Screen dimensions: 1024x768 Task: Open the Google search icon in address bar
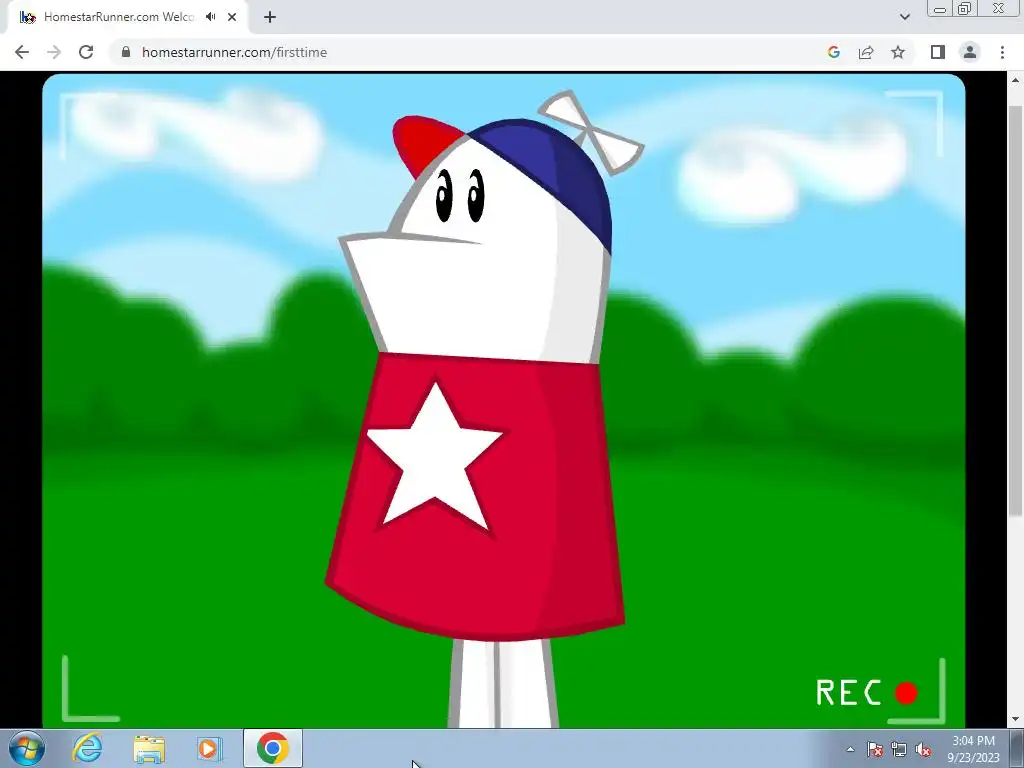833,52
